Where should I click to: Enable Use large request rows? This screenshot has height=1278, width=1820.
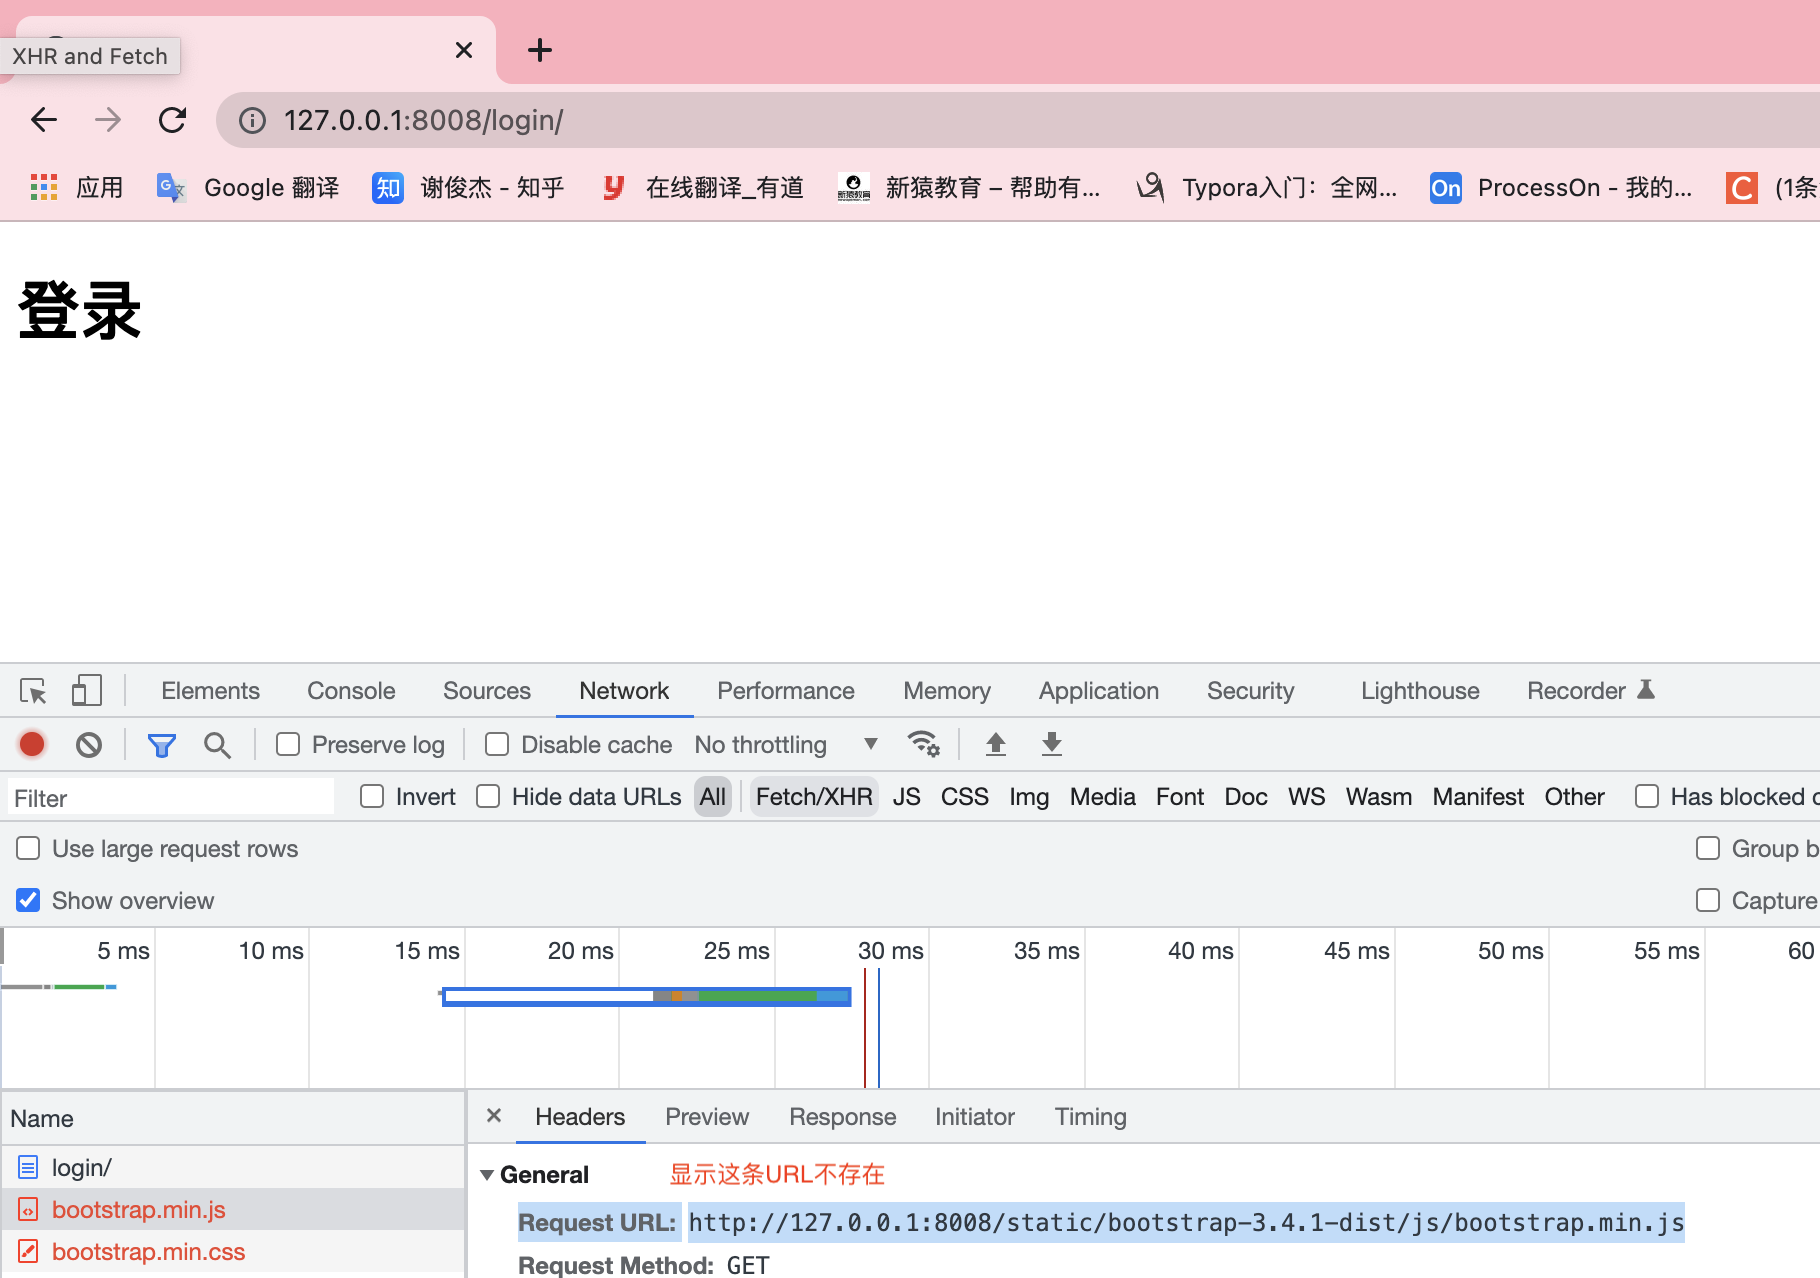(28, 848)
